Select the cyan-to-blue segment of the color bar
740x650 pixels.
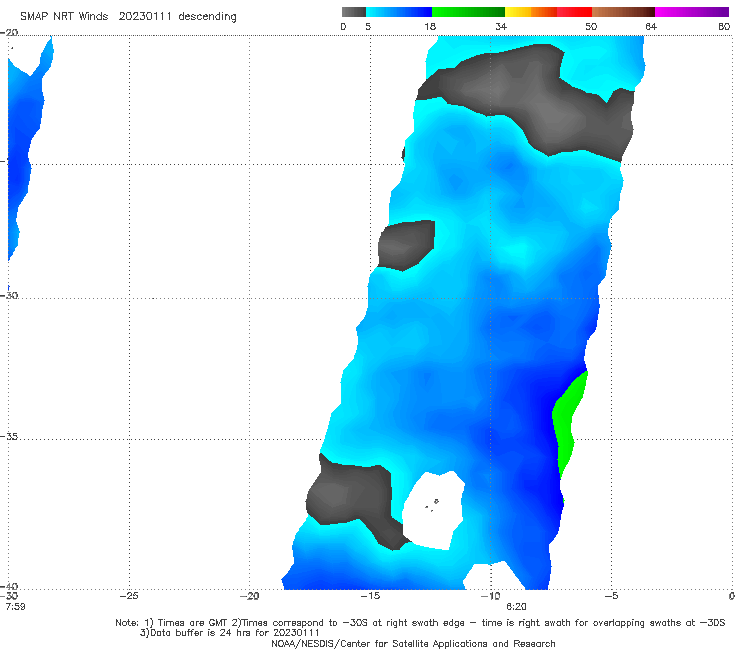coord(399,12)
